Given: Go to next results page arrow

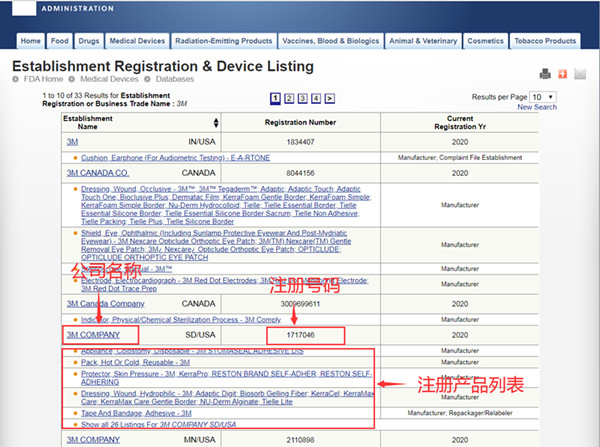Looking at the screenshot, I should (330, 98).
